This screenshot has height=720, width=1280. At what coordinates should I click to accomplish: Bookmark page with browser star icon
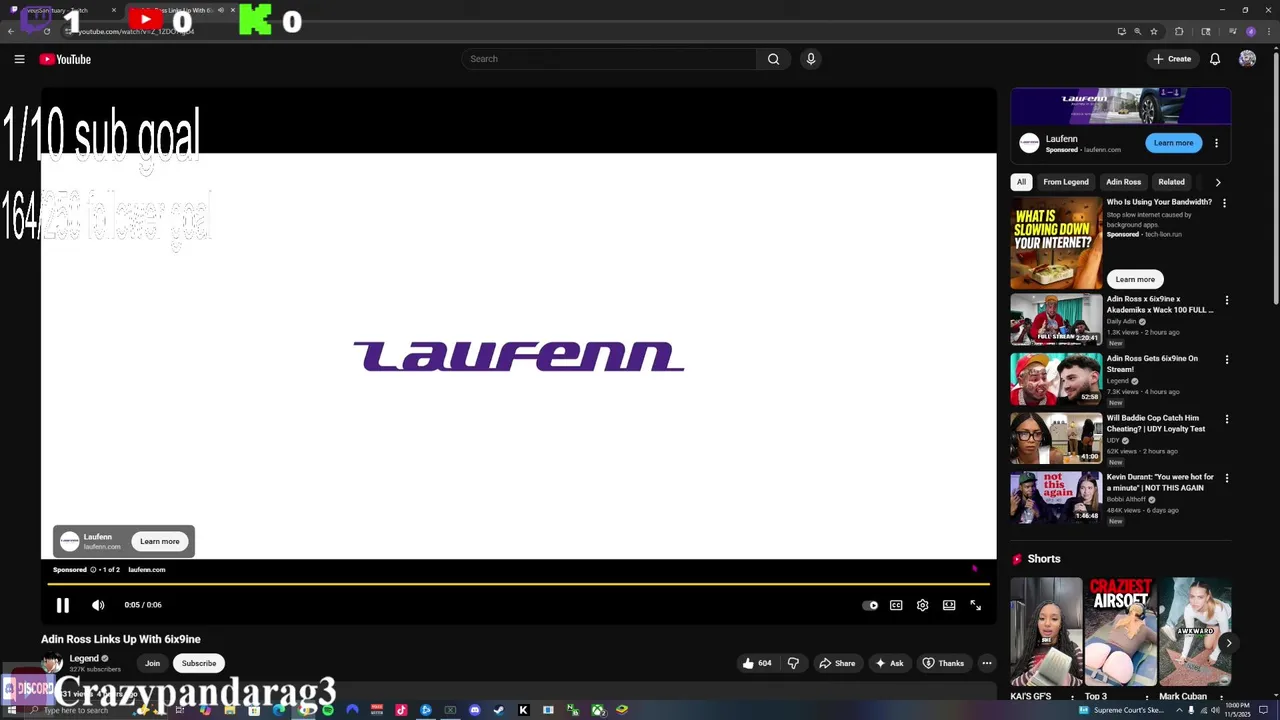click(x=1154, y=31)
